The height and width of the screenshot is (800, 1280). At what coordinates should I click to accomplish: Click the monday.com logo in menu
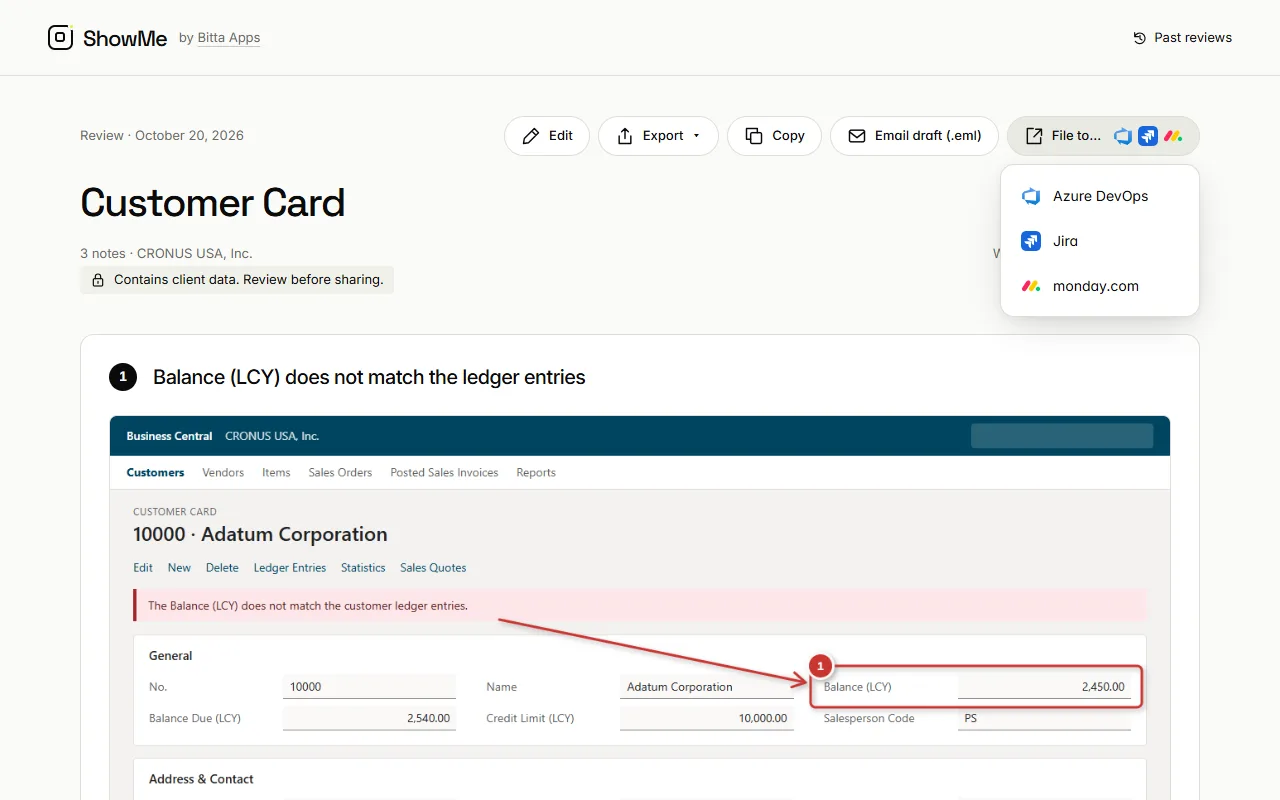pyautogui.click(x=1031, y=286)
